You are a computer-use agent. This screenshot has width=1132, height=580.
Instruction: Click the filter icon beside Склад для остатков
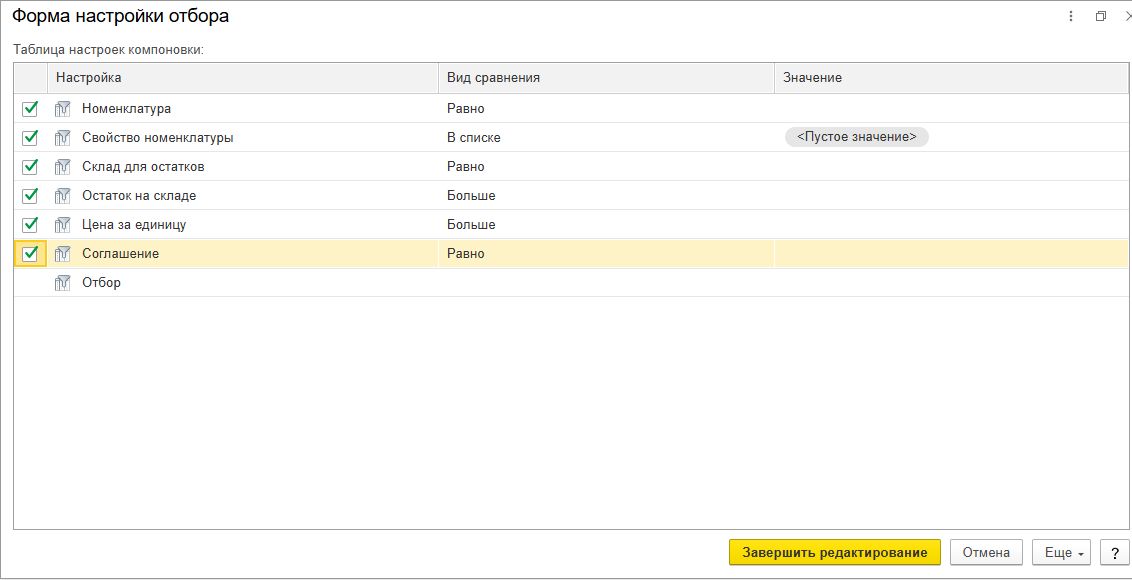tap(62, 167)
